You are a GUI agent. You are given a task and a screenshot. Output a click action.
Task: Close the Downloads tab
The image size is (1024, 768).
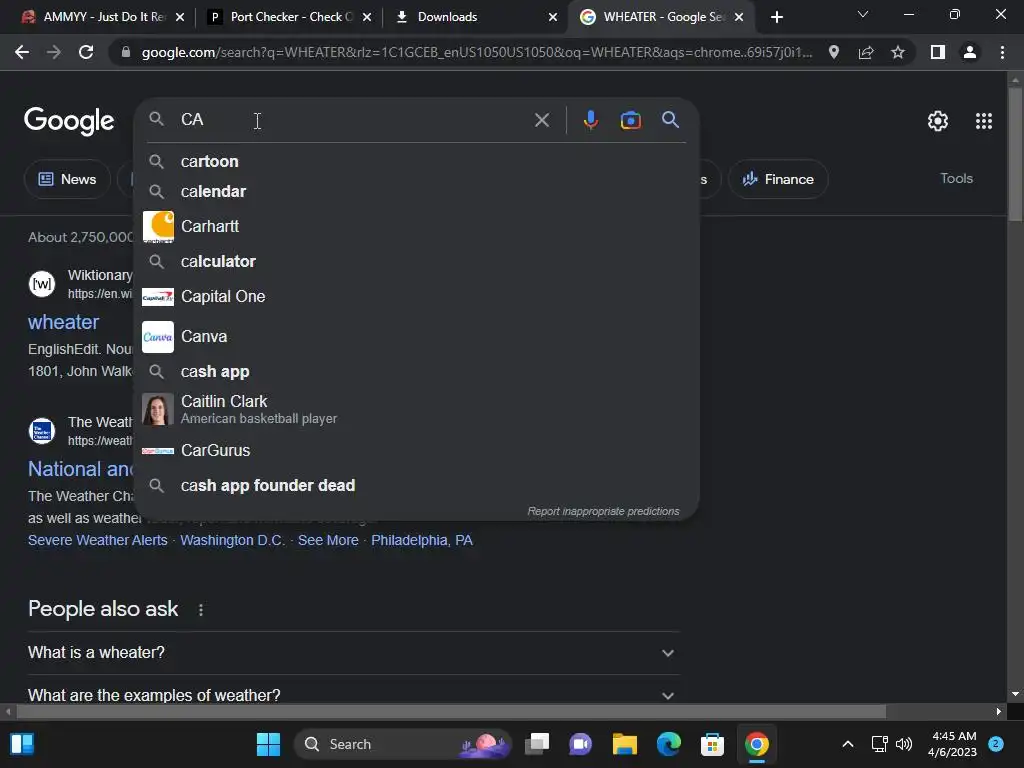point(552,17)
